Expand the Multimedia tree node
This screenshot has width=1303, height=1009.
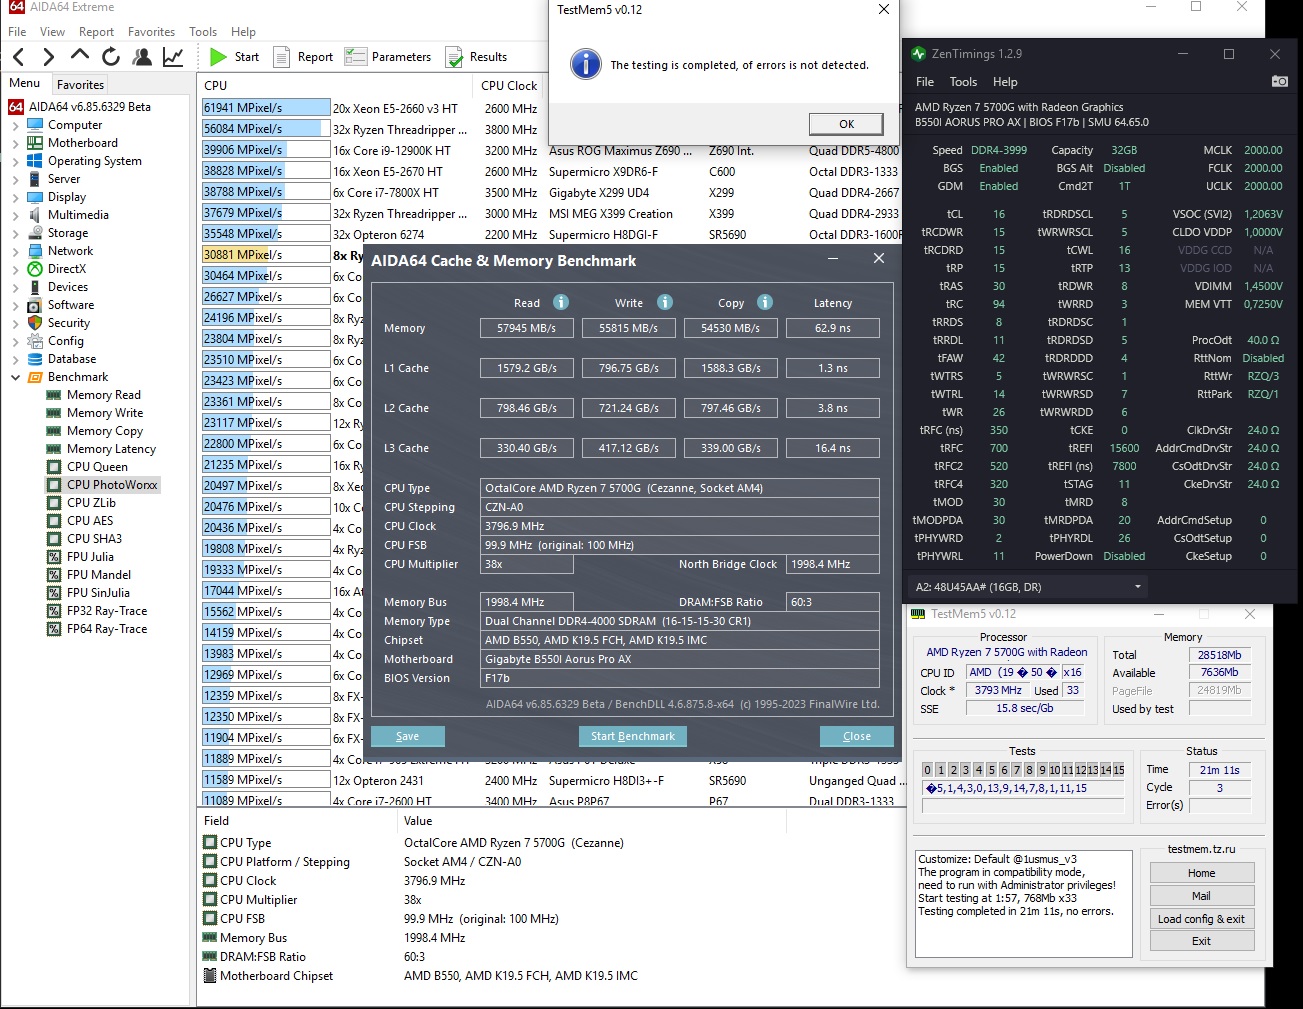15,216
